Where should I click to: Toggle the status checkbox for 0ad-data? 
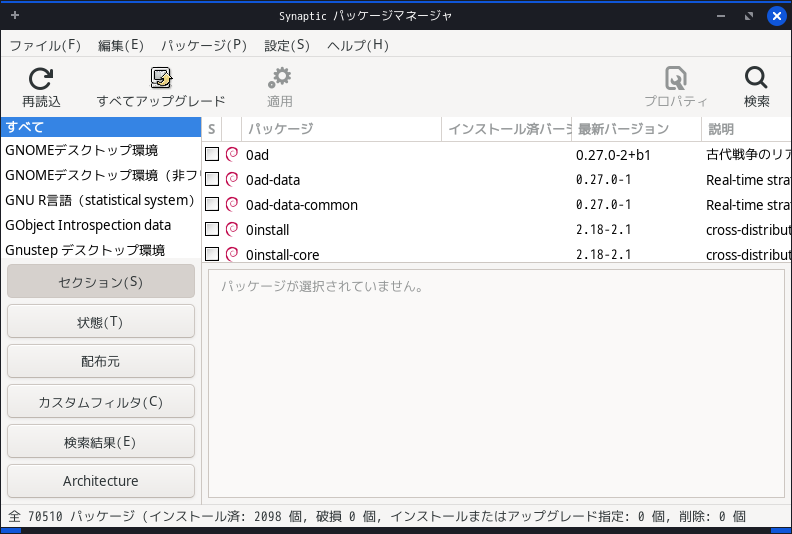[212, 180]
